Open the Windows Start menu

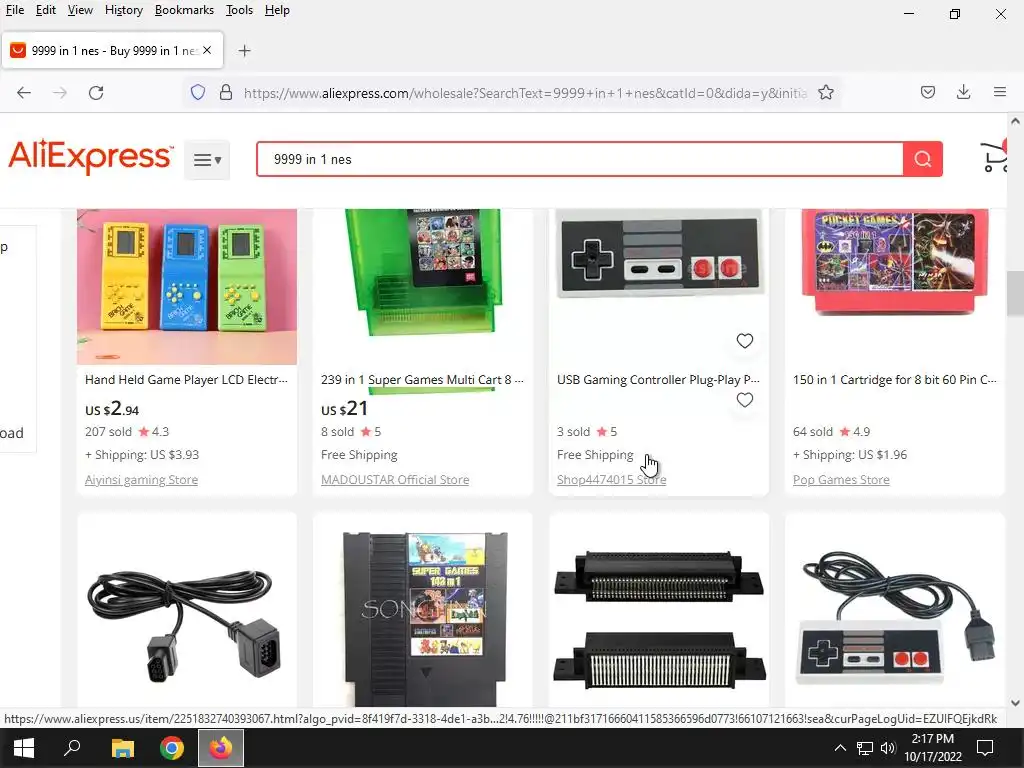coord(24,748)
